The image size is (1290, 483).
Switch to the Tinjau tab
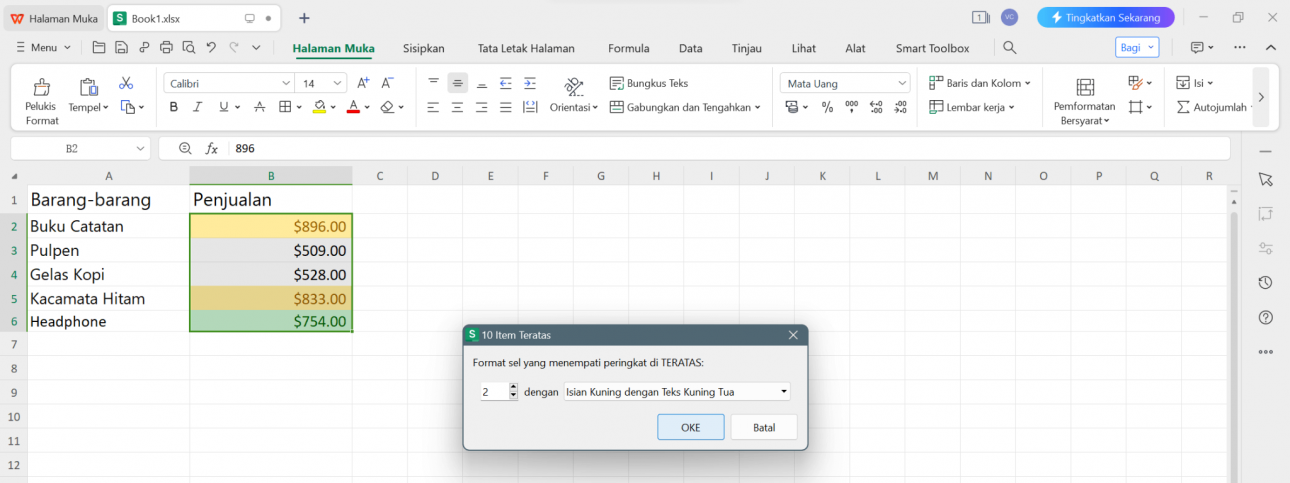tap(746, 48)
